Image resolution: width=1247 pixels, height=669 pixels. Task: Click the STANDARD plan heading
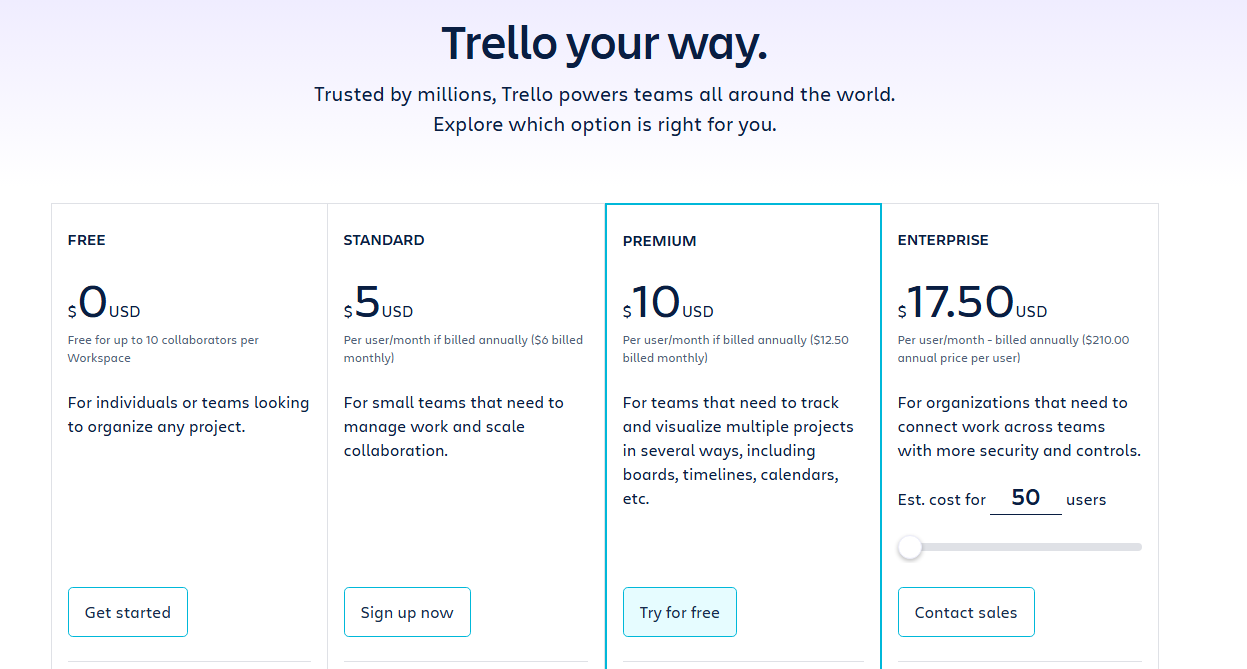[384, 240]
